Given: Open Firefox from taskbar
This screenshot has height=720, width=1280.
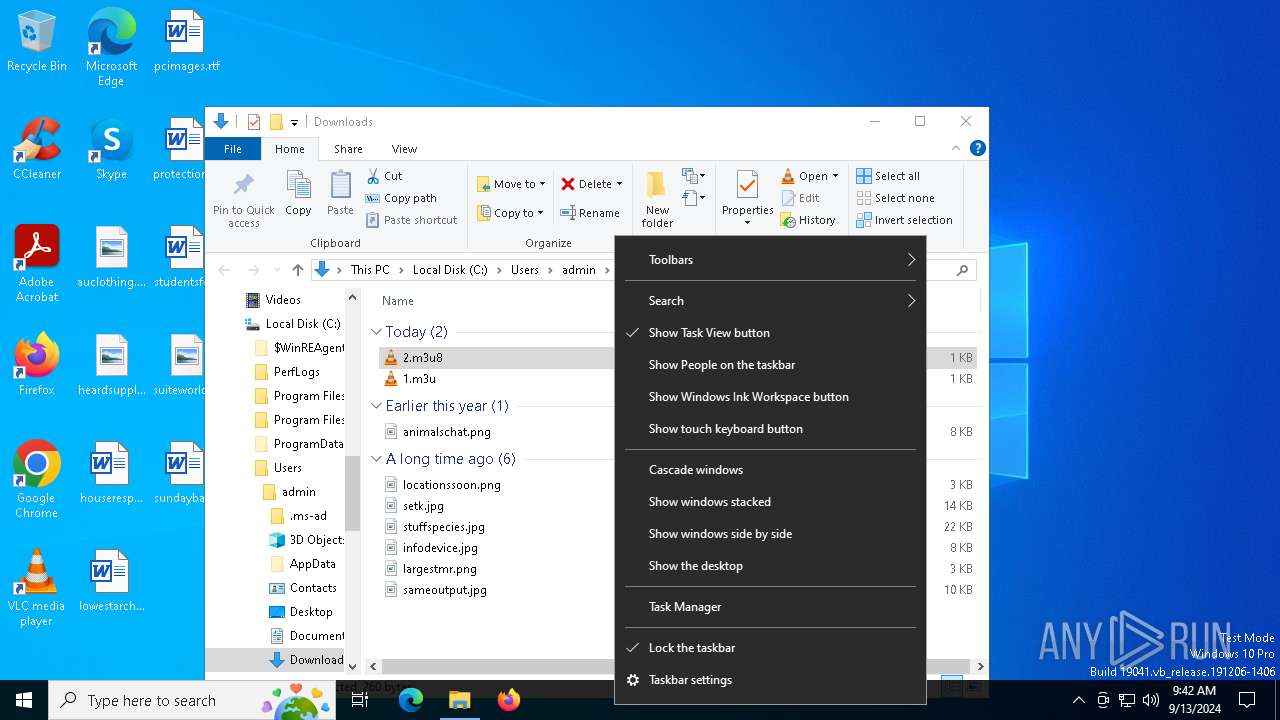Looking at the screenshot, I should 509,700.
